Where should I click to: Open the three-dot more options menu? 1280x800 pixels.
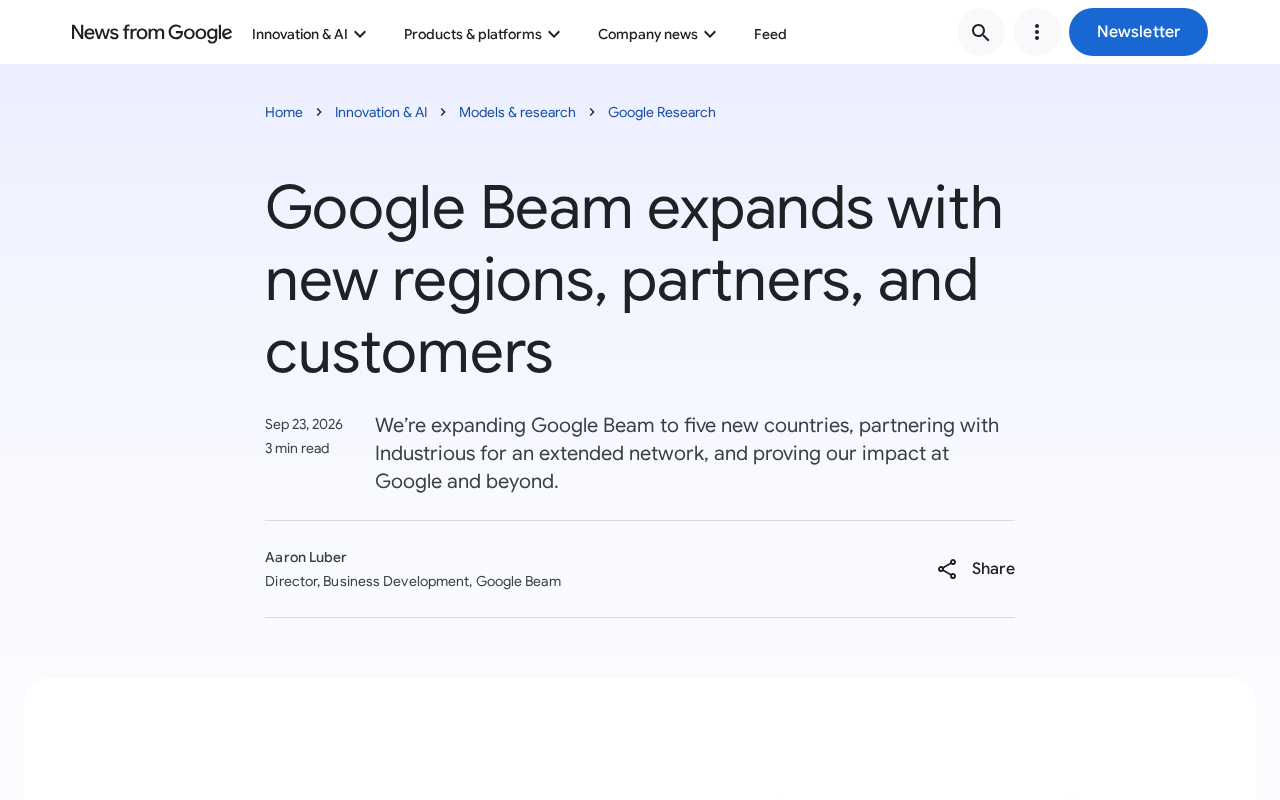coord(1037,32)
